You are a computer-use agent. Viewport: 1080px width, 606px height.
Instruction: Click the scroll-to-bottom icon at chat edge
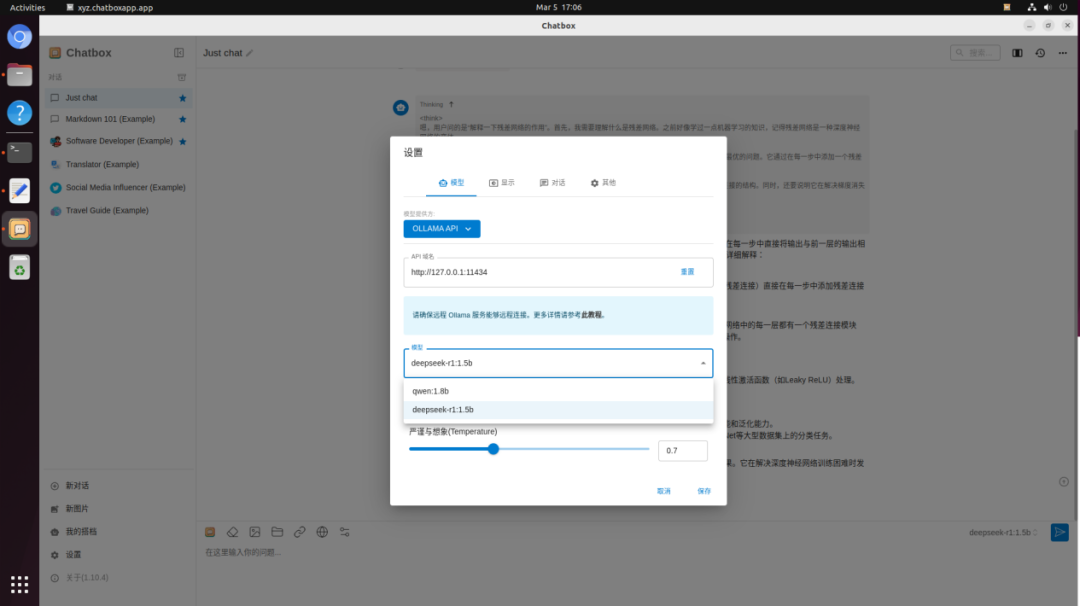pos(1063,482)
